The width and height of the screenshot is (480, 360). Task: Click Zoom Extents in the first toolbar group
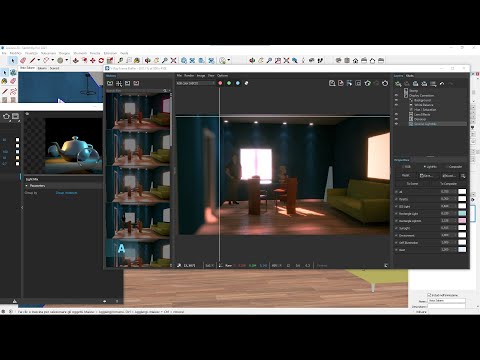173,60
